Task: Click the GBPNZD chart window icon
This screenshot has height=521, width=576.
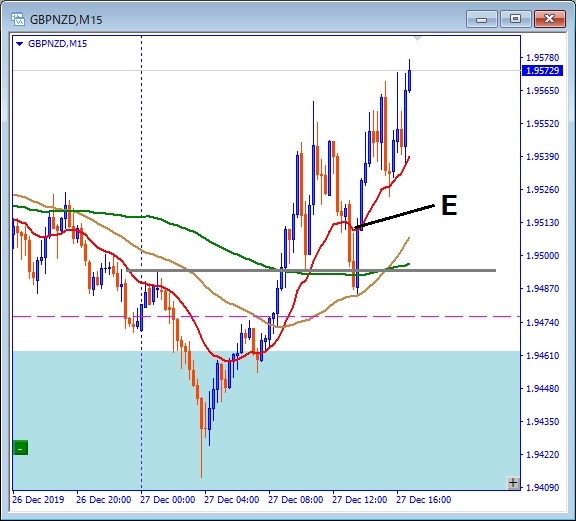Action: point(18,19)
